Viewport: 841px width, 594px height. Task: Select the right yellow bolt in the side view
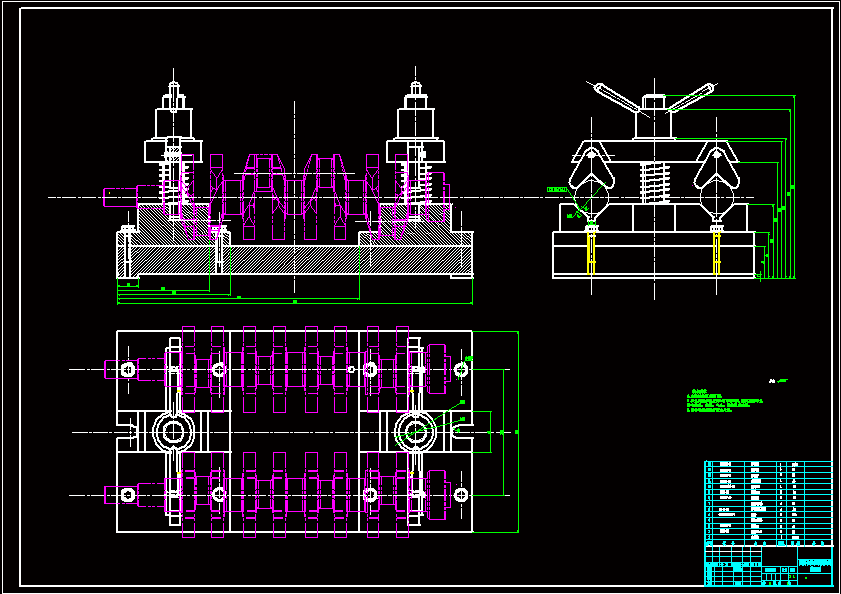717,251
